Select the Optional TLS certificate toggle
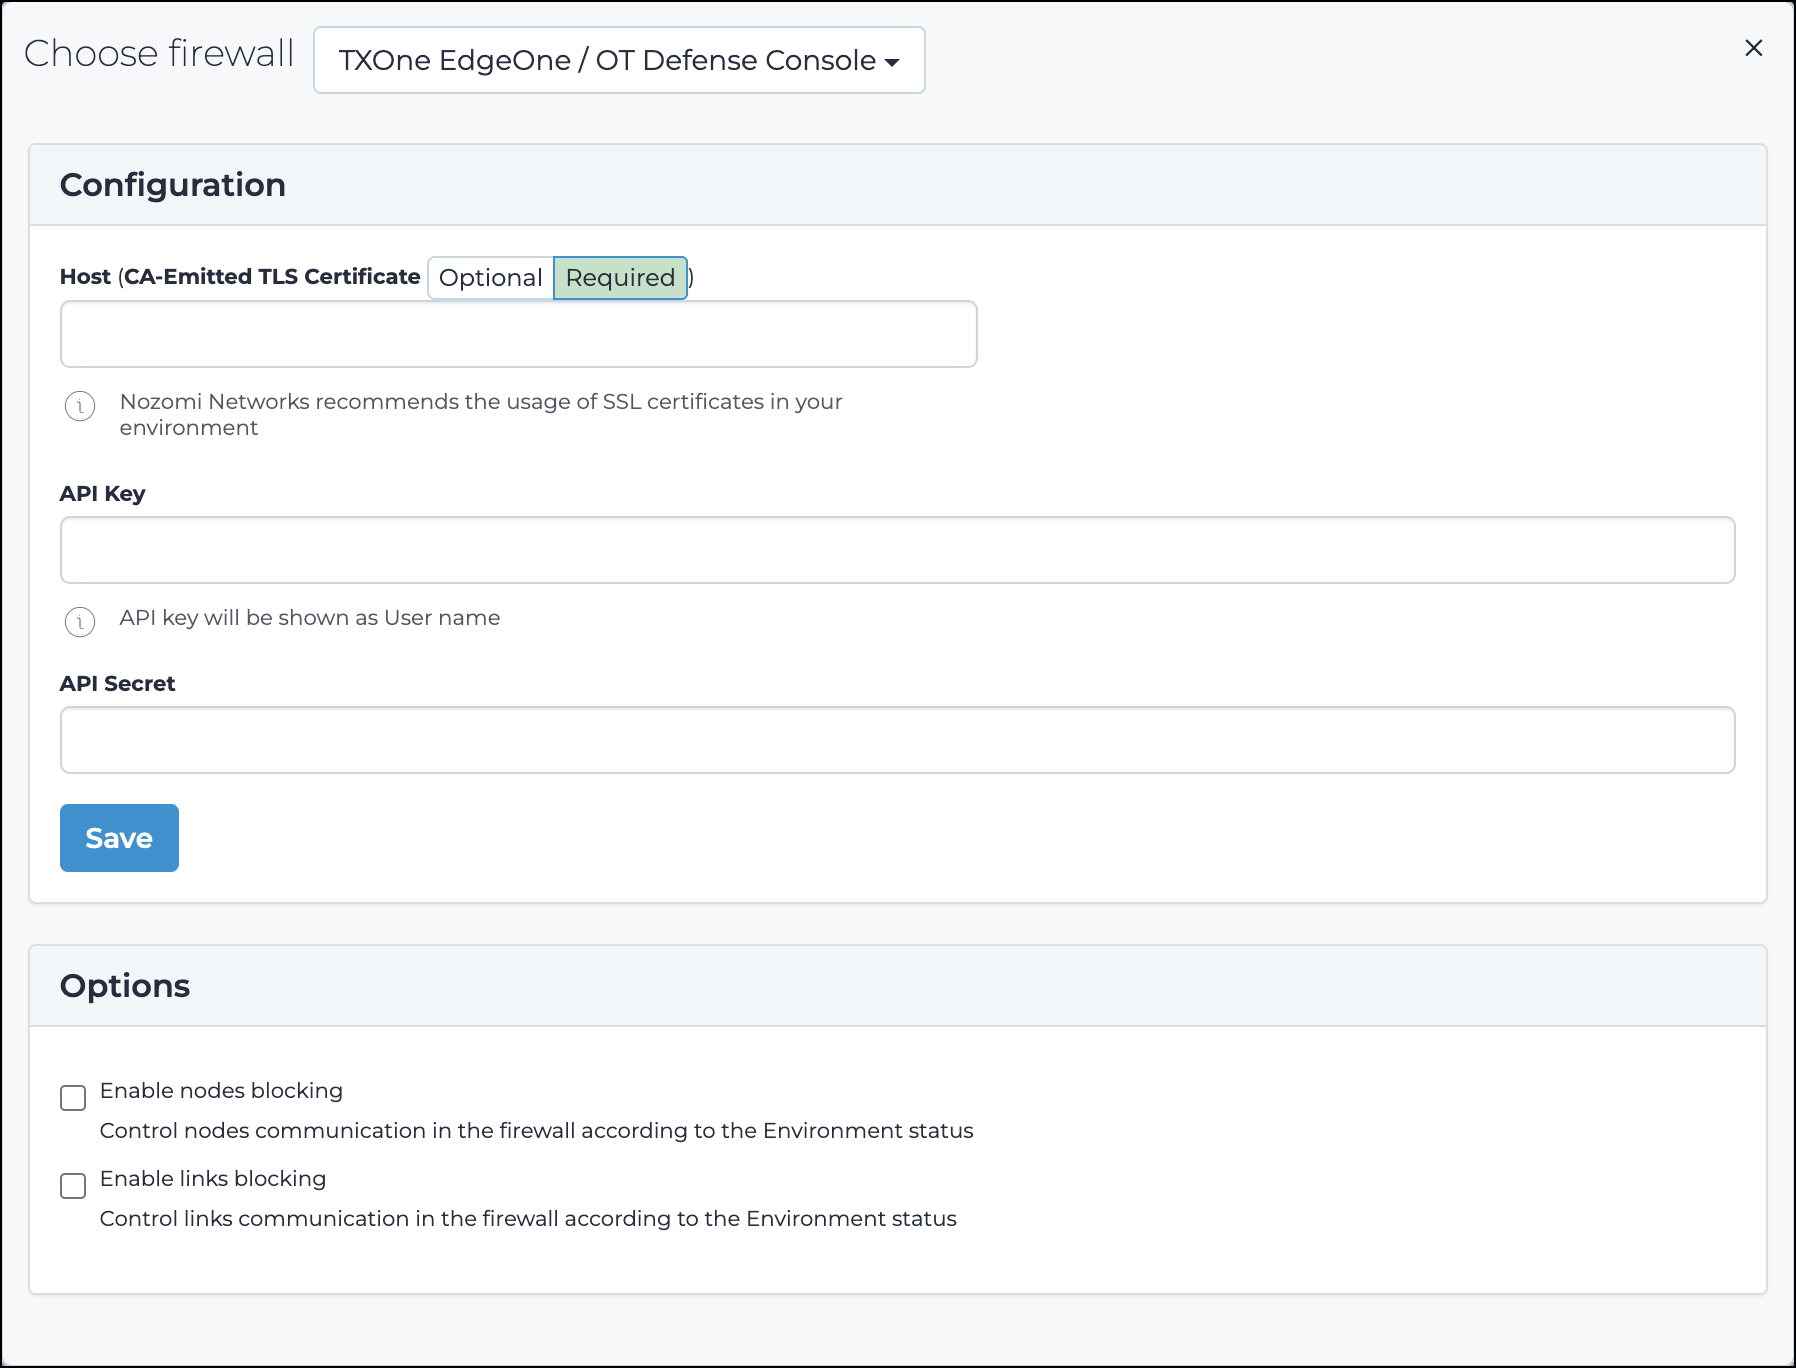The height and width of the screenshot is (1368, 1796). pyautogui.click(x=490, y=278)
